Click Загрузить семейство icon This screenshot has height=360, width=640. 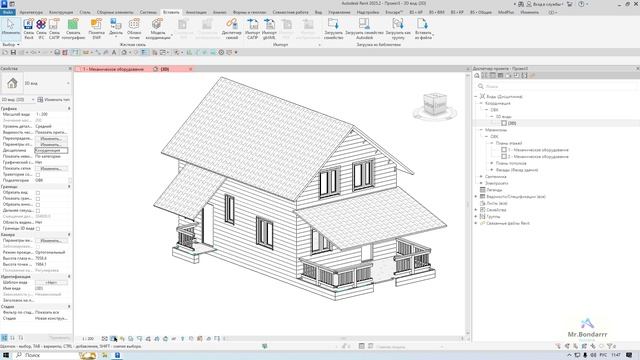coord(333,29)
